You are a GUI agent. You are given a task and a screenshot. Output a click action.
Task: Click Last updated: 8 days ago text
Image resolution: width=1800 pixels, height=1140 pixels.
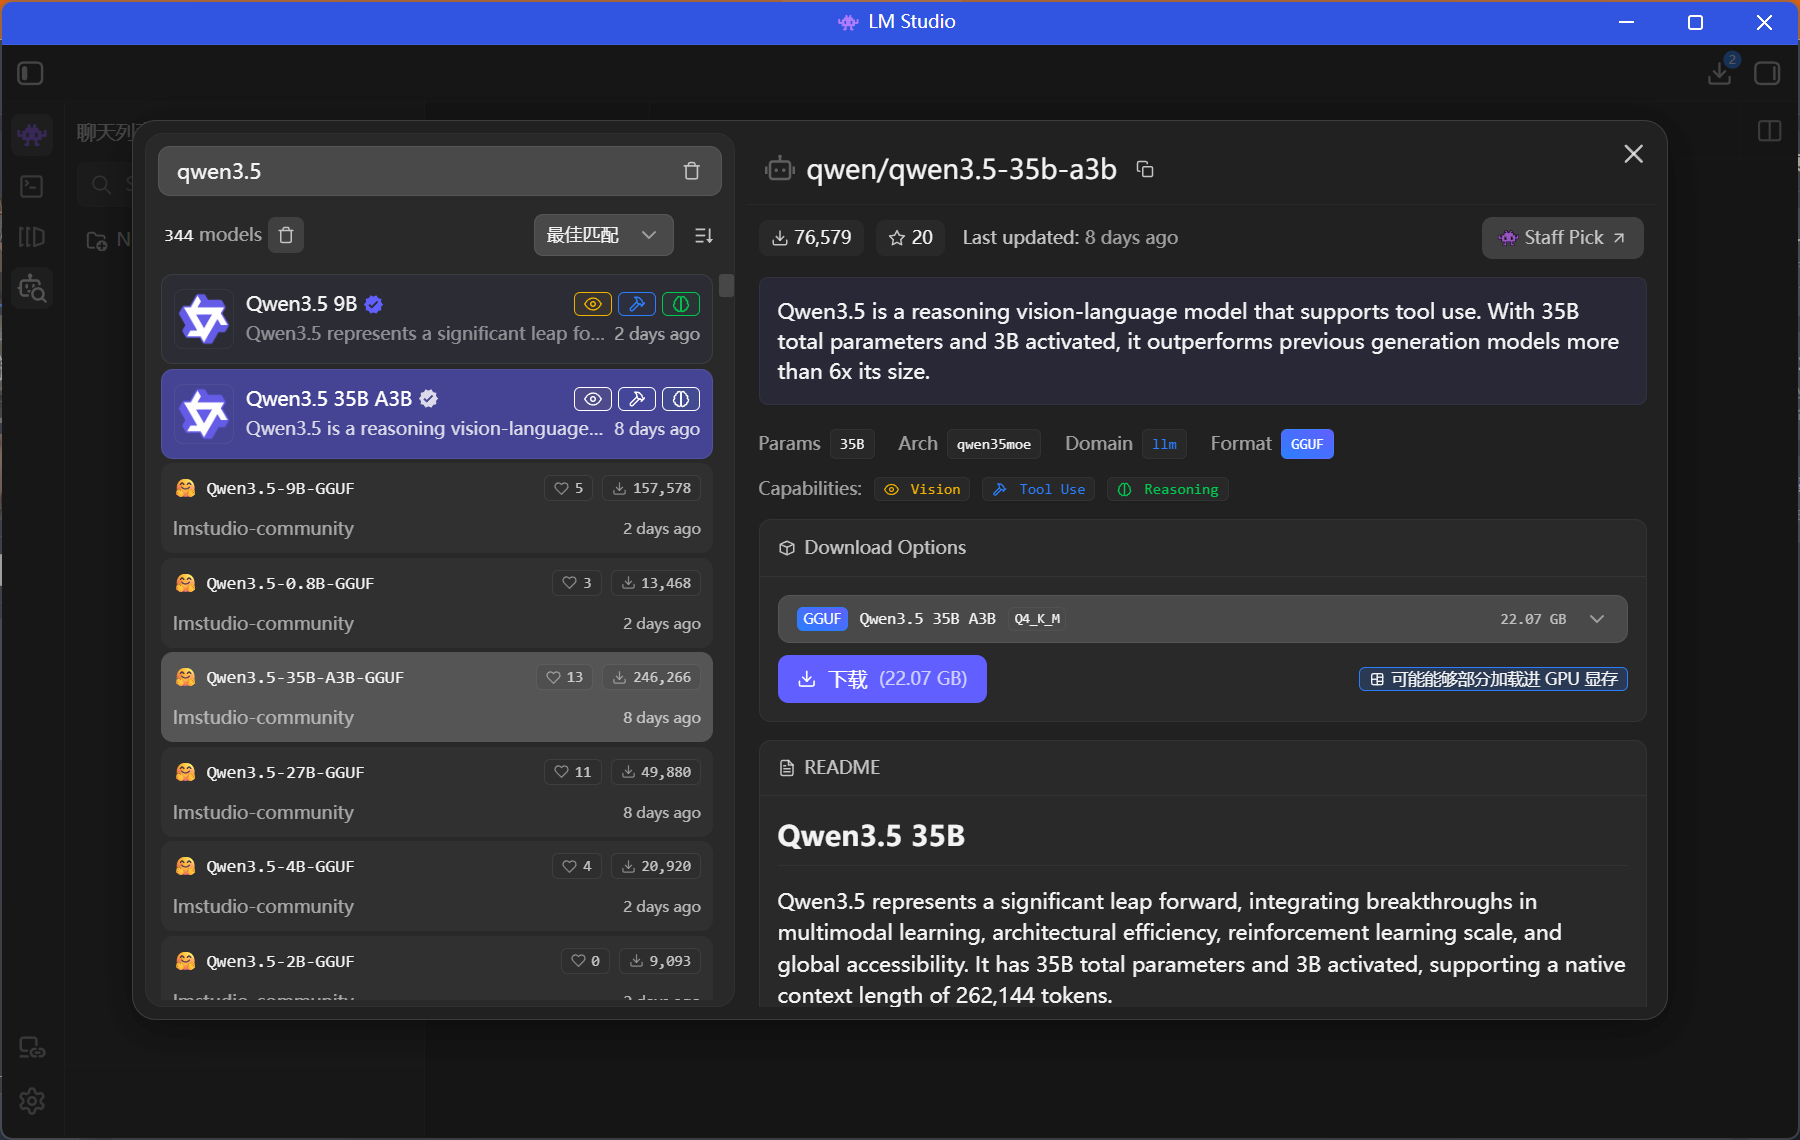1070,238
